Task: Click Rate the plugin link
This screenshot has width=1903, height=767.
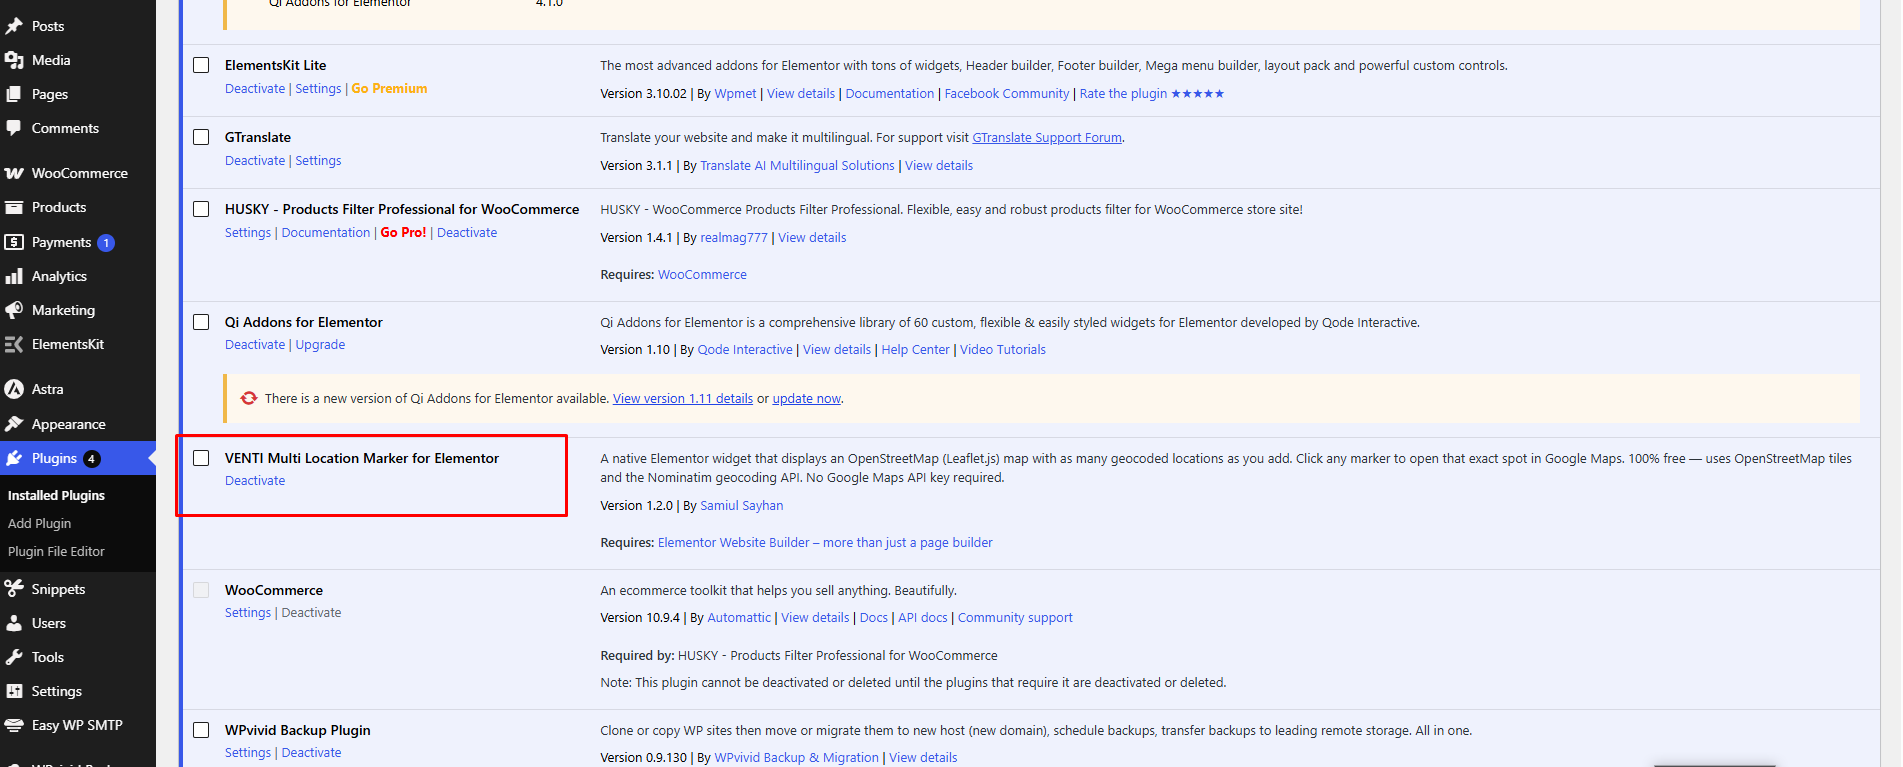Action: (1123, 94)
